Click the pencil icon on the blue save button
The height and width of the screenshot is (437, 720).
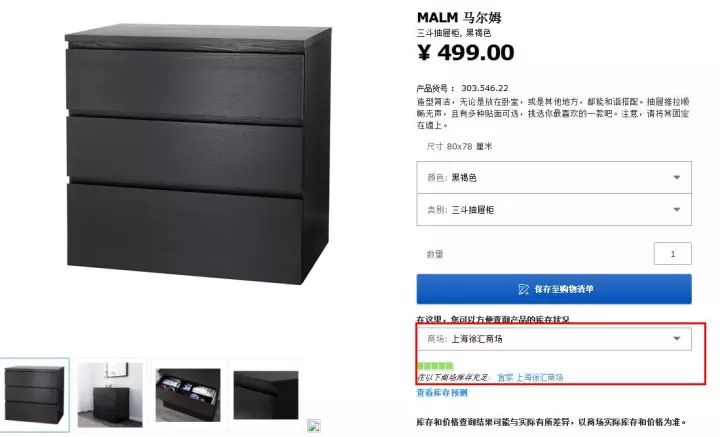(x=523, y=289)
